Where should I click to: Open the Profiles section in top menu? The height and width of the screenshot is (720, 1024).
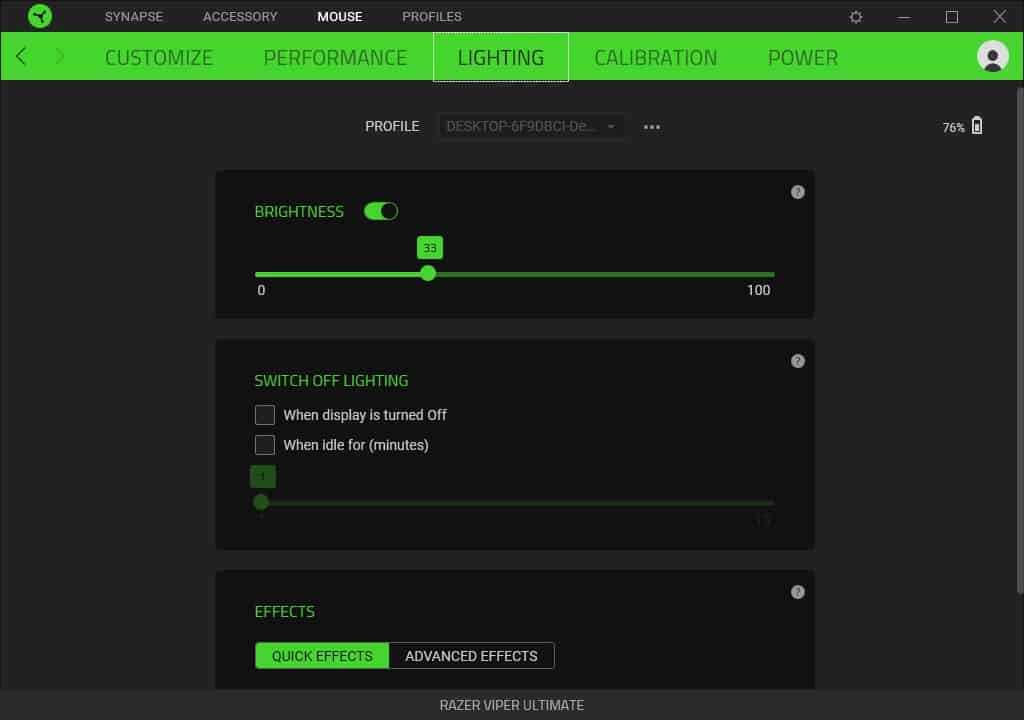point(431,16)
